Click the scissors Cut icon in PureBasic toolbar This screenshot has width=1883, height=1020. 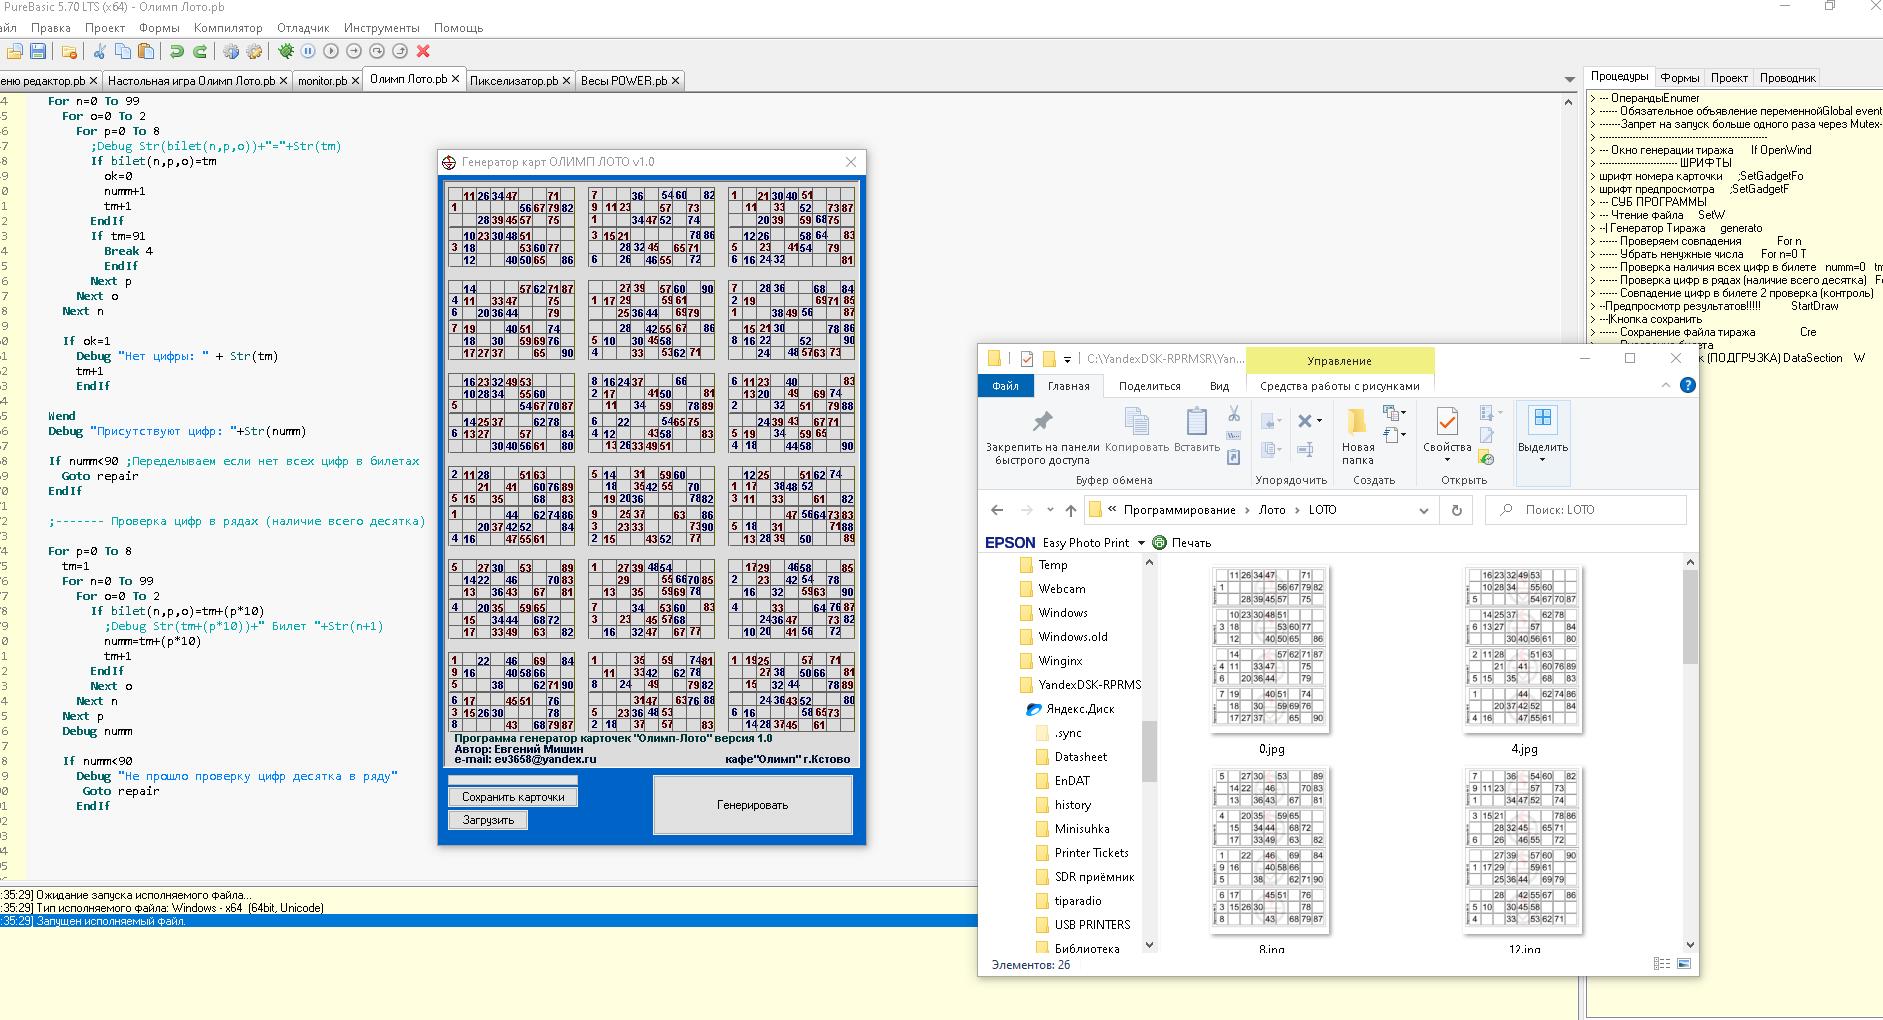[100, 51]
